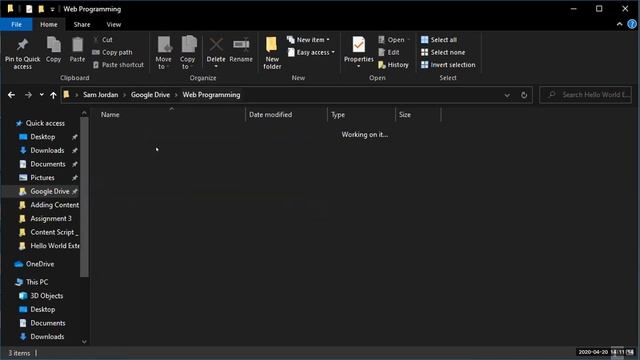
Task: Open pinned Downloads under Quick access
Action: [x=47, y=150]
